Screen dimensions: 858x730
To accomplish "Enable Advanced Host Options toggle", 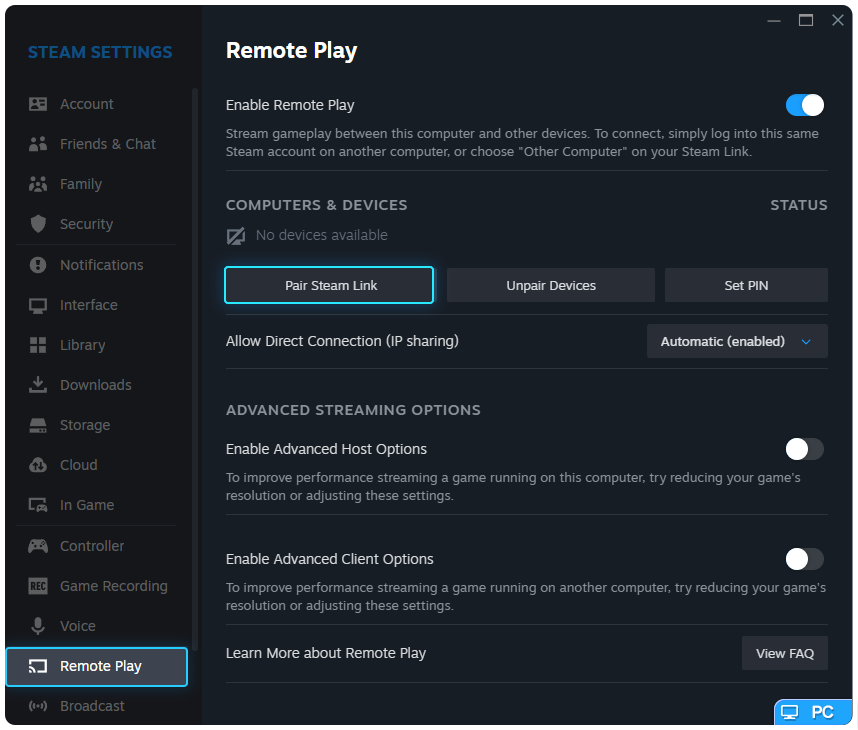I will 804,449.
